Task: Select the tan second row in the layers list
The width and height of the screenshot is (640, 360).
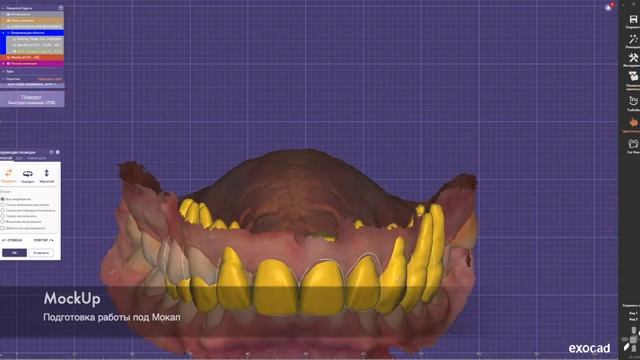Action: click(x=32, y=20)
